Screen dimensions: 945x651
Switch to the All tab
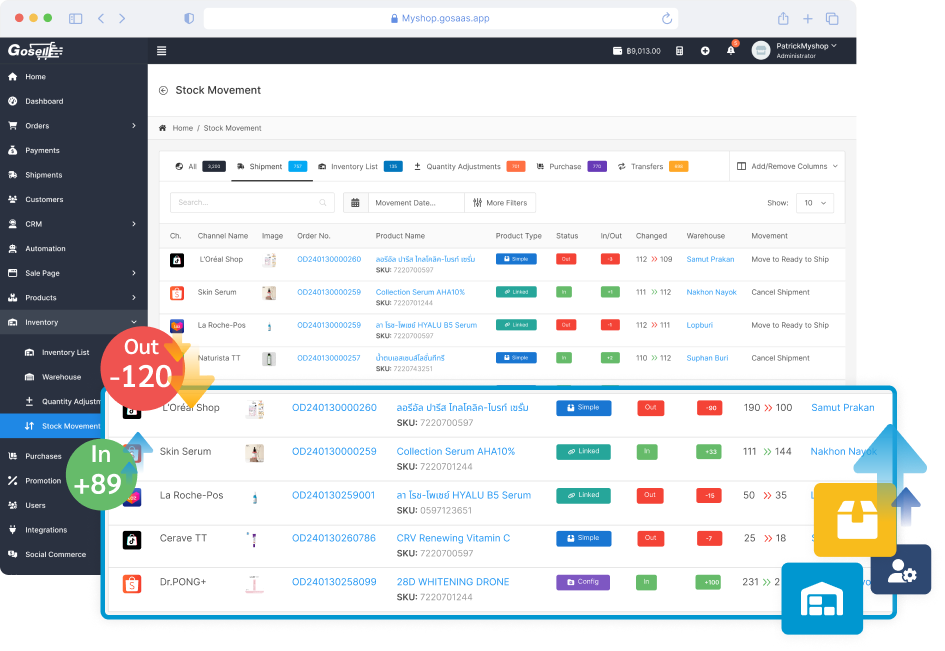click(200, 166)
